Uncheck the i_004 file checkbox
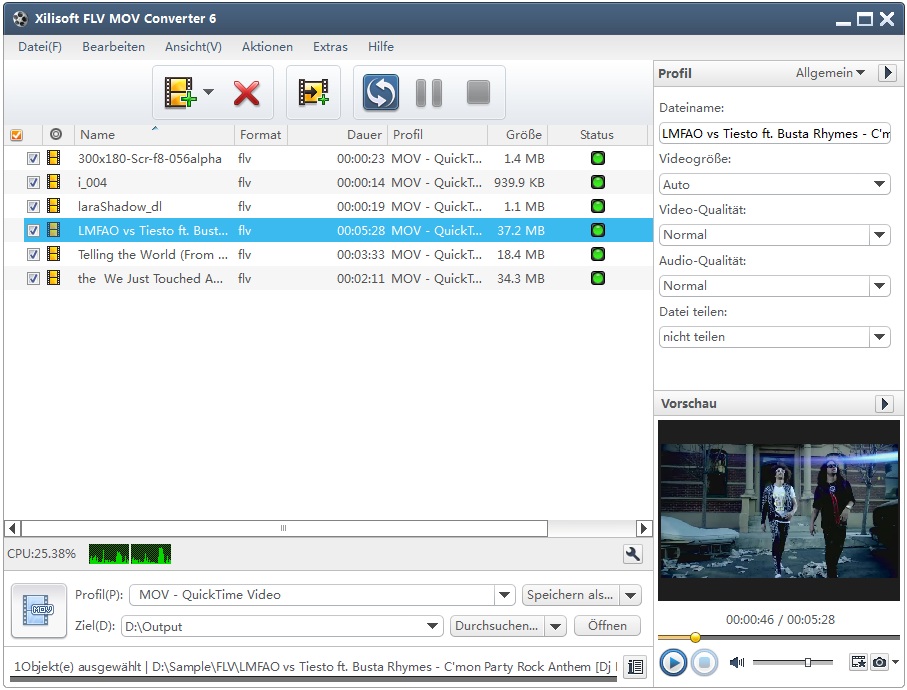Image resolution: width=907 pixels, height=690 pixels. (x=33, y=183)
